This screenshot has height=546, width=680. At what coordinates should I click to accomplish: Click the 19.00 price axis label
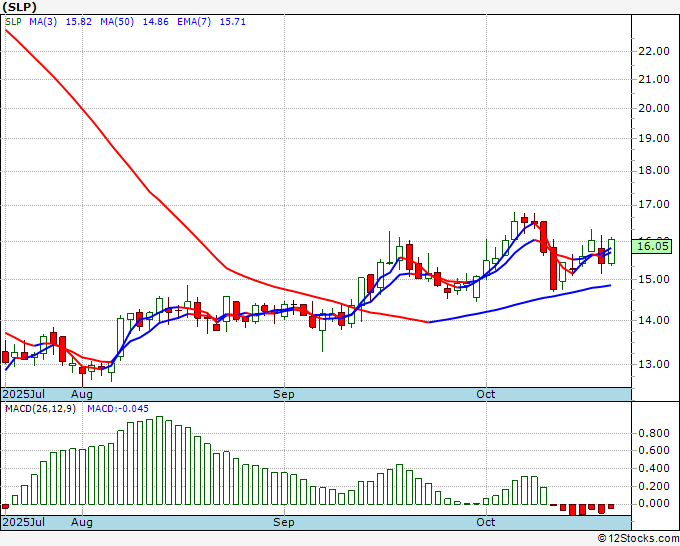(654, 138)
